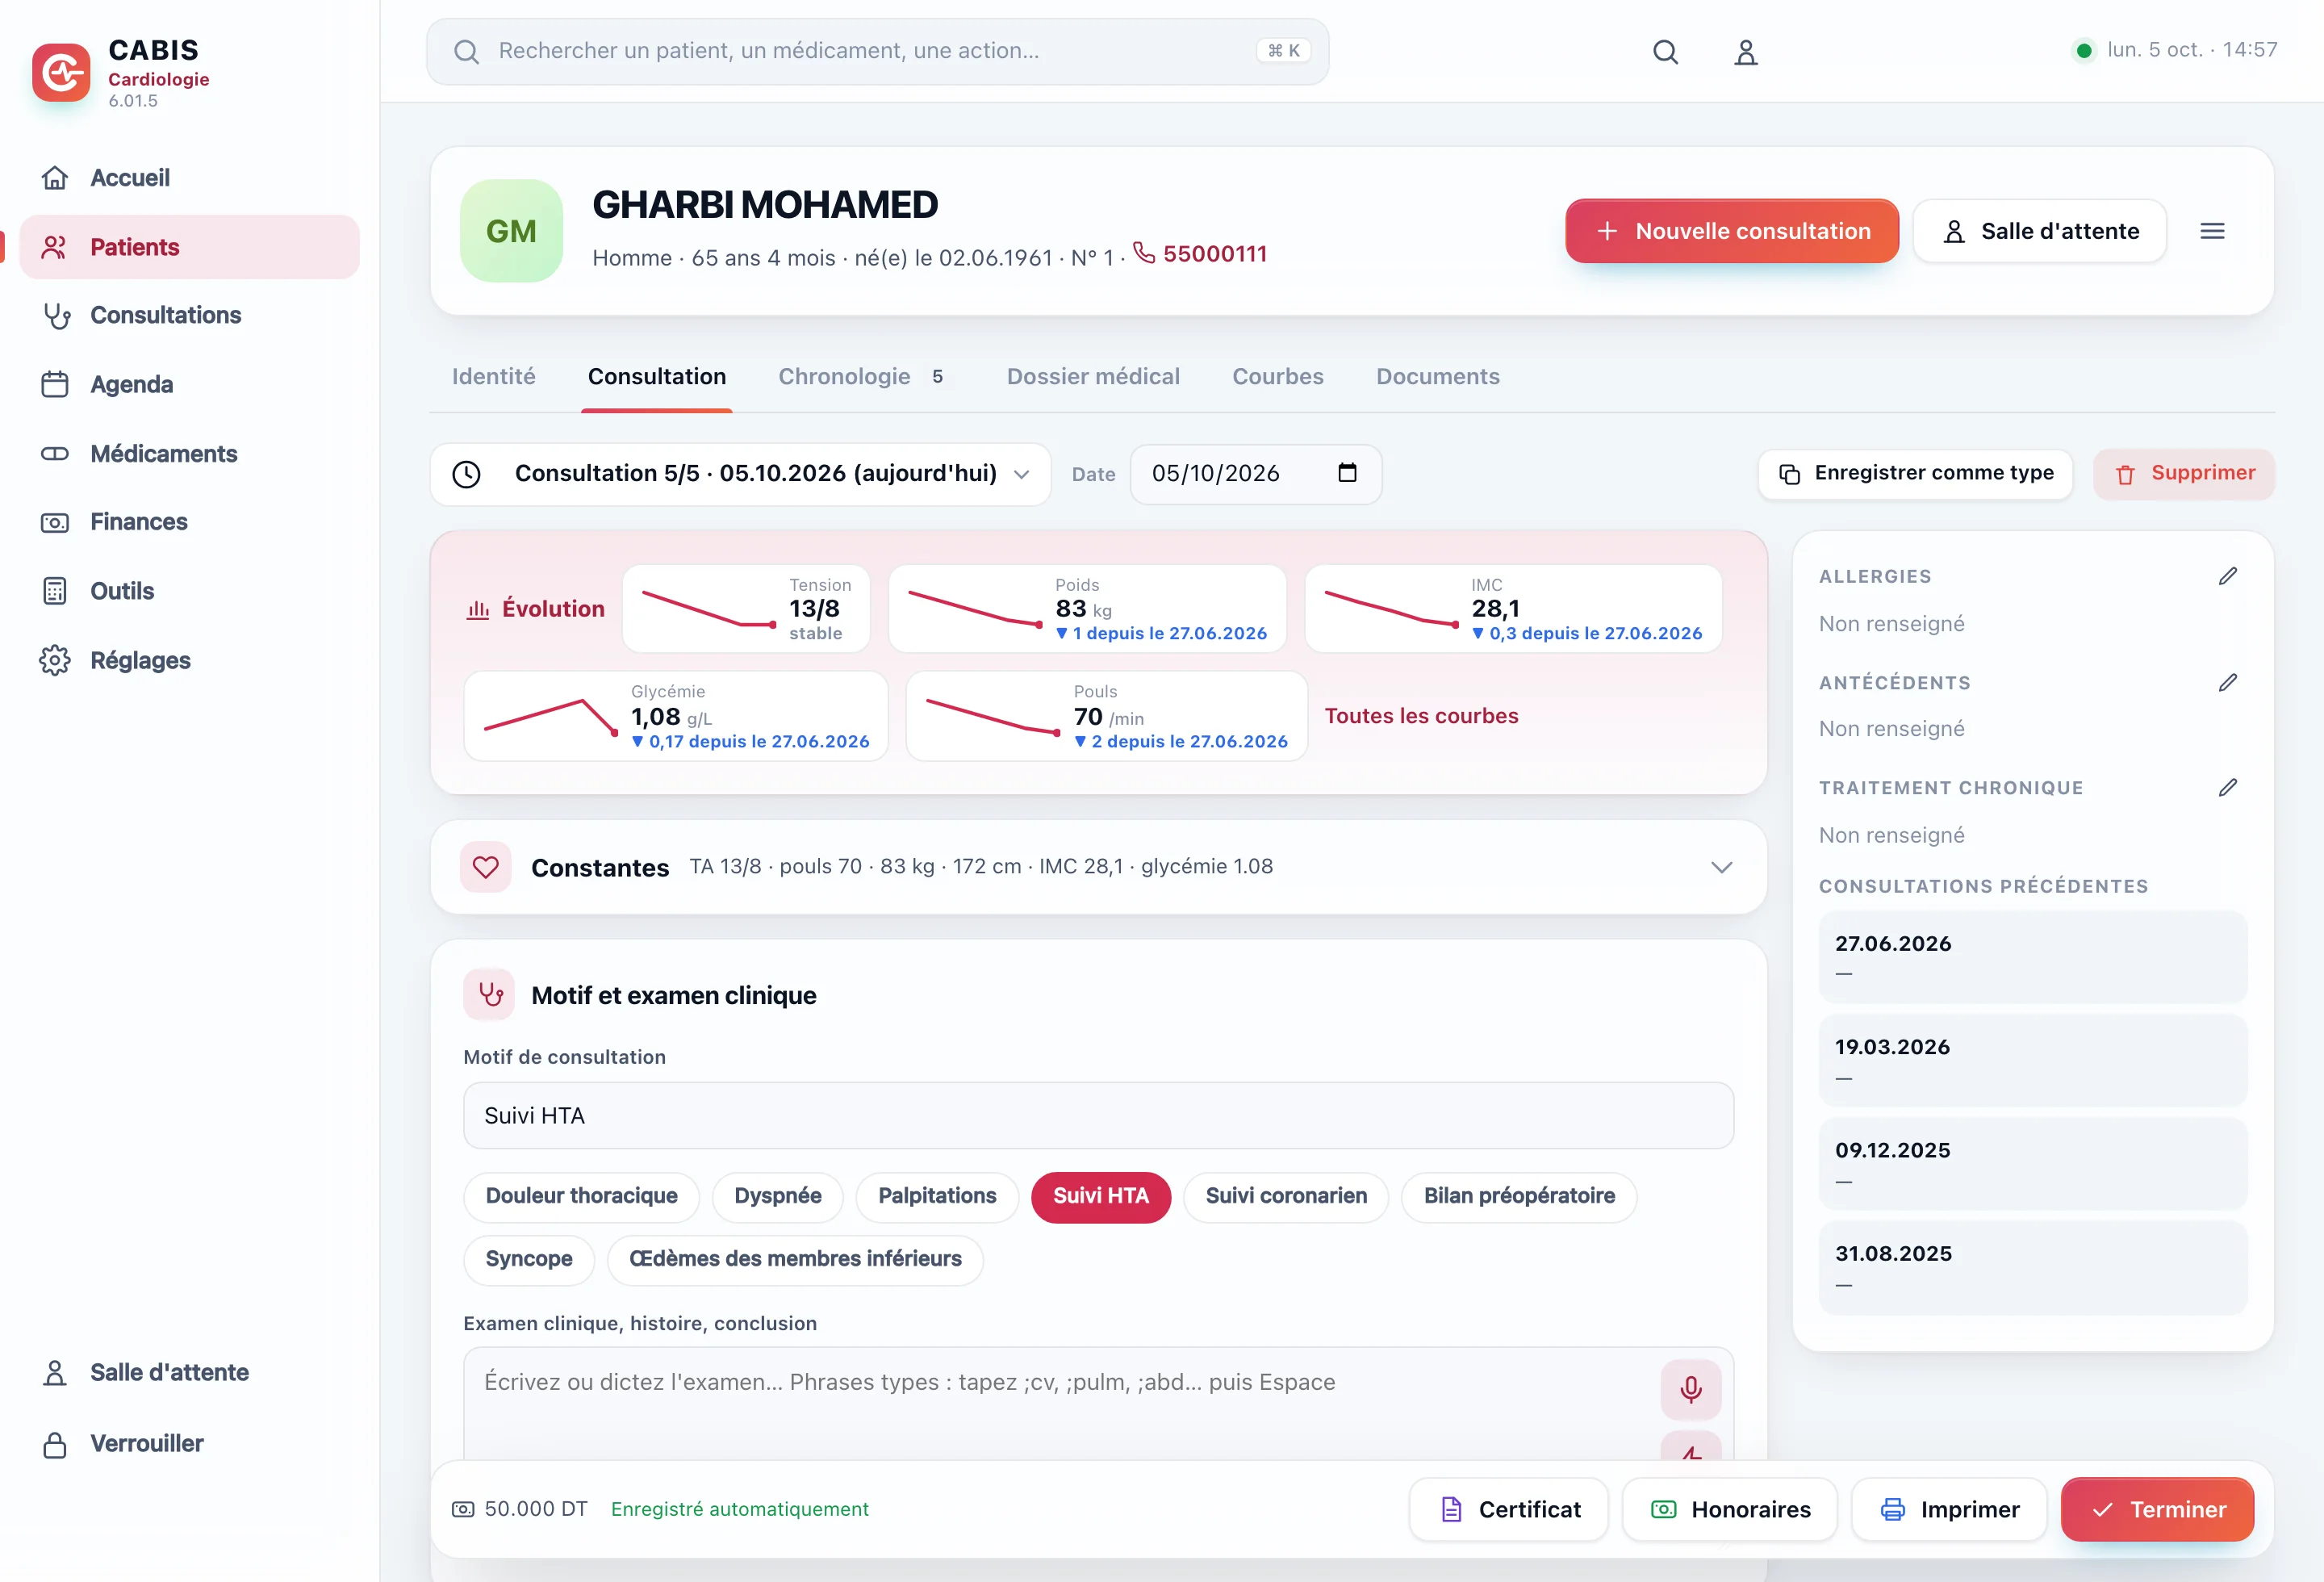Toggle the Palpitations motif chip
2324x1582 pixels.
(x=937, y=1196)
